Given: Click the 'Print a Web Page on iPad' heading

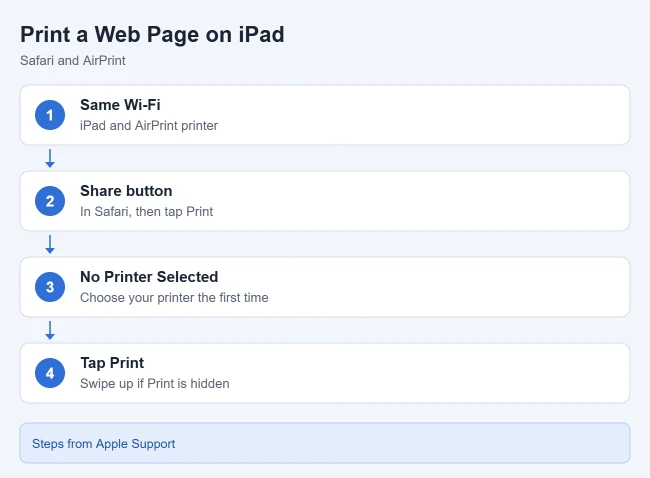Looking at the screenshot, I should (x=152, y=34).
